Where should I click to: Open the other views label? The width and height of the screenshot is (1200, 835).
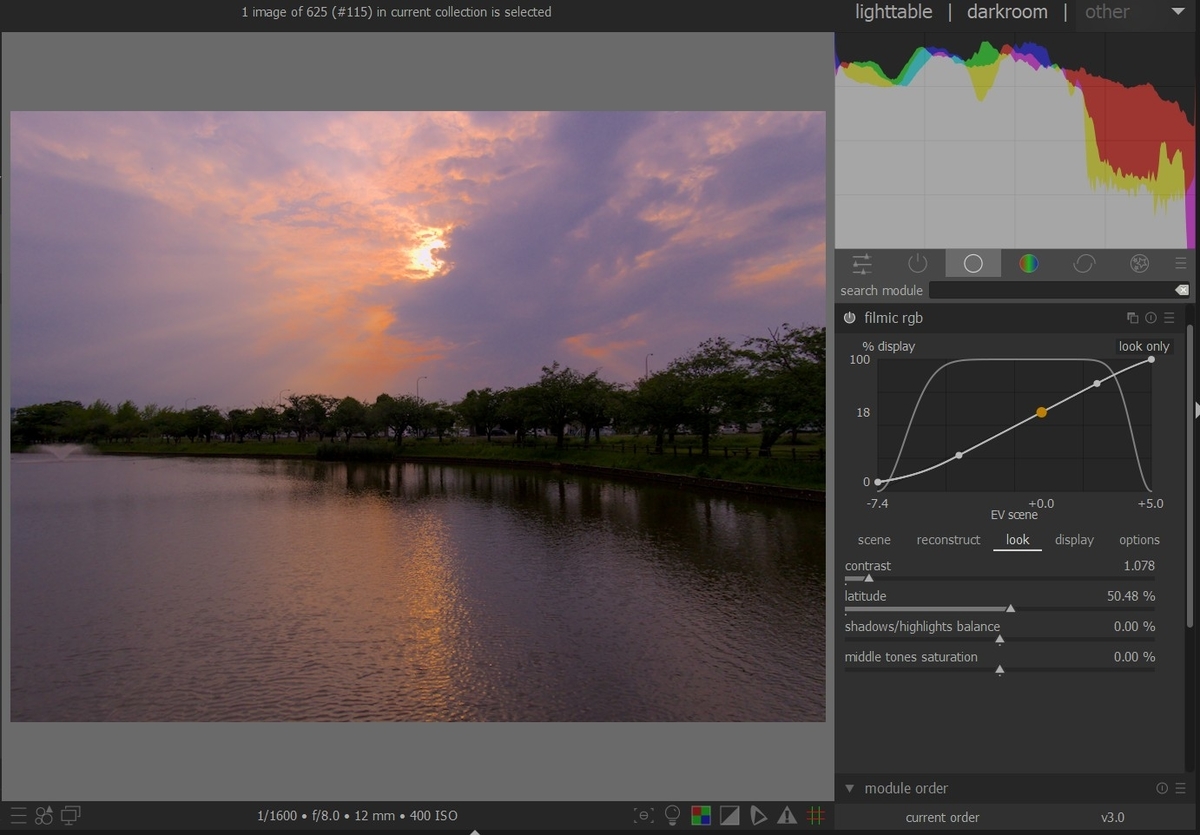pos(1107,12)
